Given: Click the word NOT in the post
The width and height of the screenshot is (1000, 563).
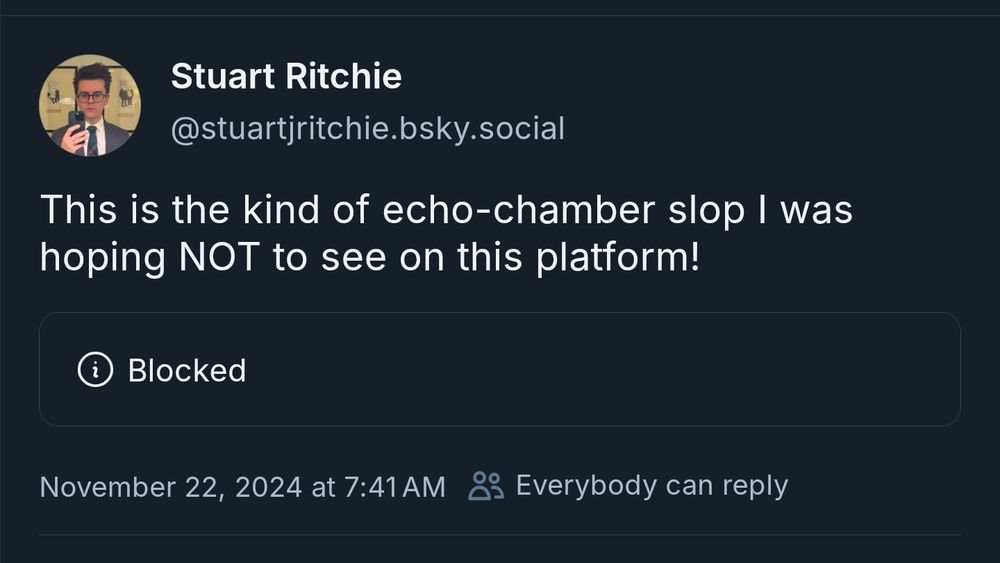Looking at the screenshot, I should coord(219,257).
